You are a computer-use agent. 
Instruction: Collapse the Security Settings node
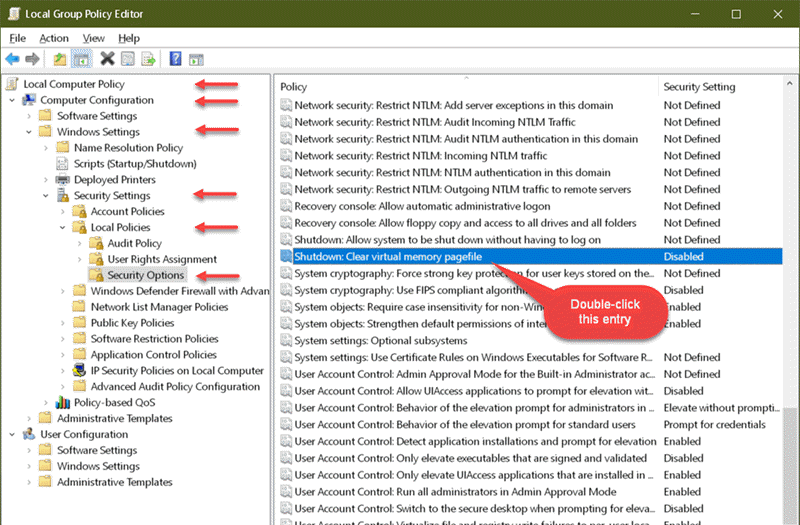click(46, 196)
